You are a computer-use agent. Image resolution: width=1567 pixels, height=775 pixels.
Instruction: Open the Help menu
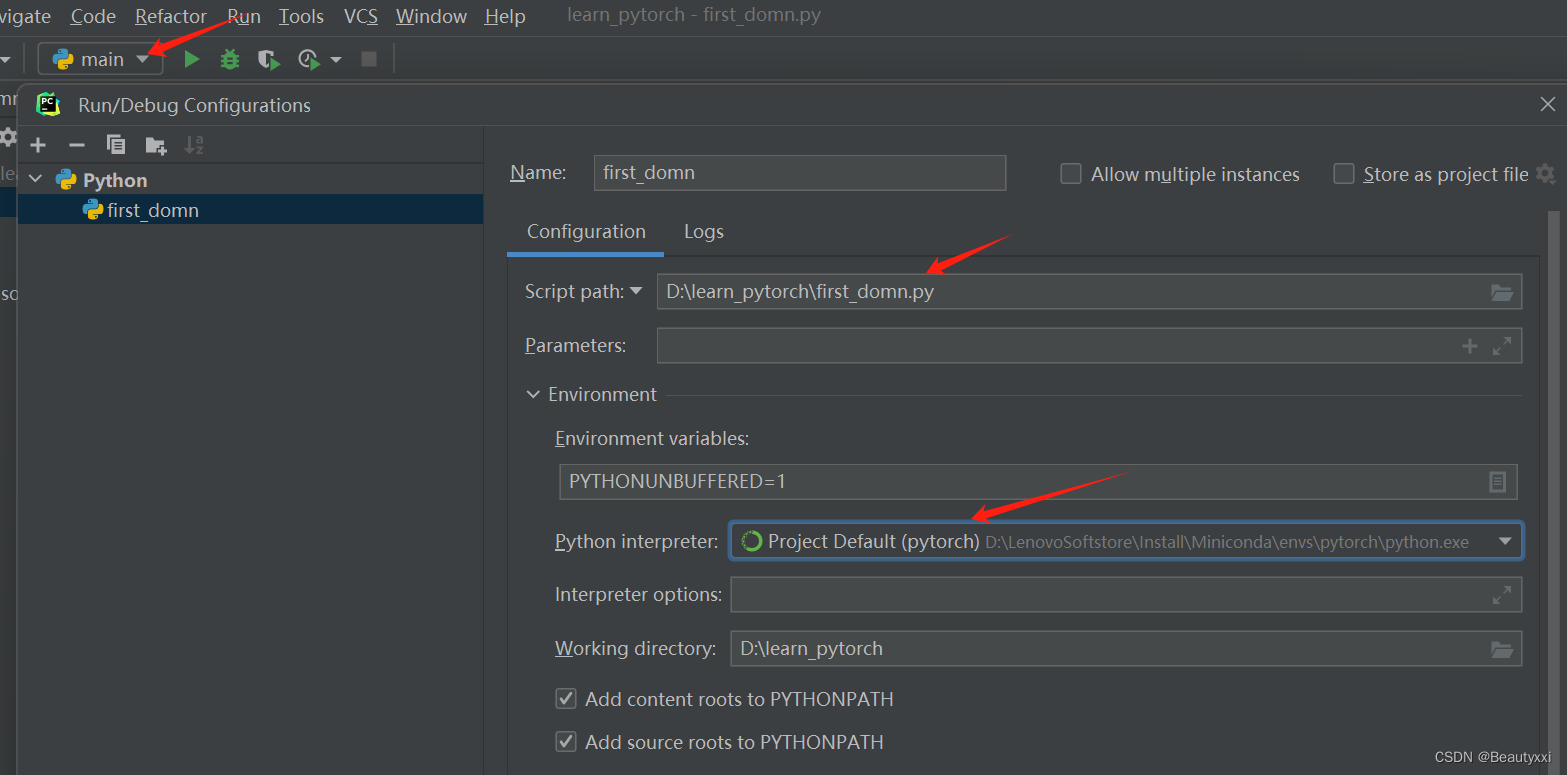(505, 17)
